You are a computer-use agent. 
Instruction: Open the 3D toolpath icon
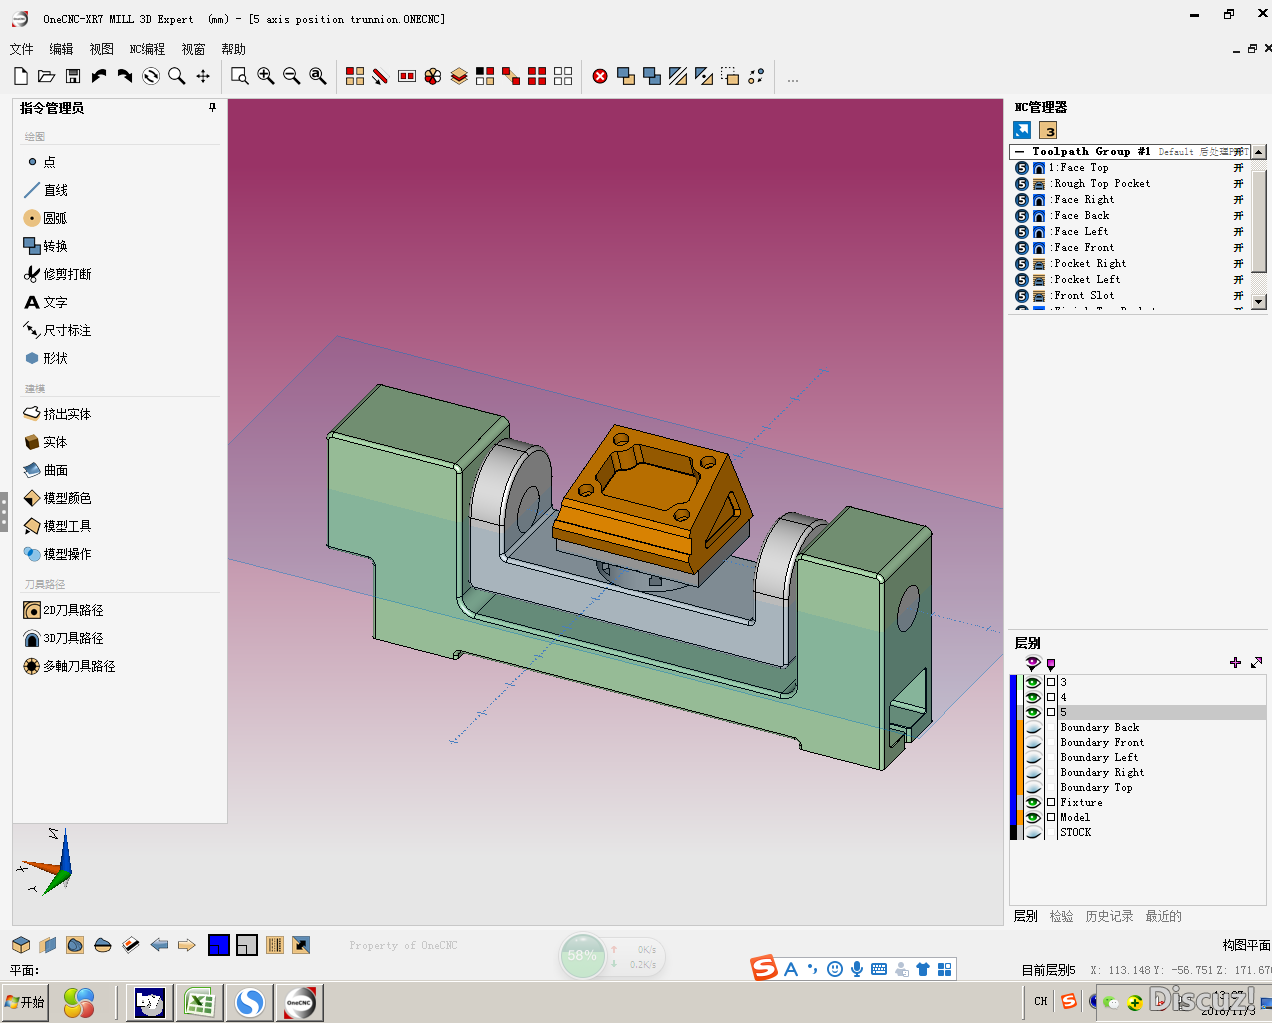32,638
